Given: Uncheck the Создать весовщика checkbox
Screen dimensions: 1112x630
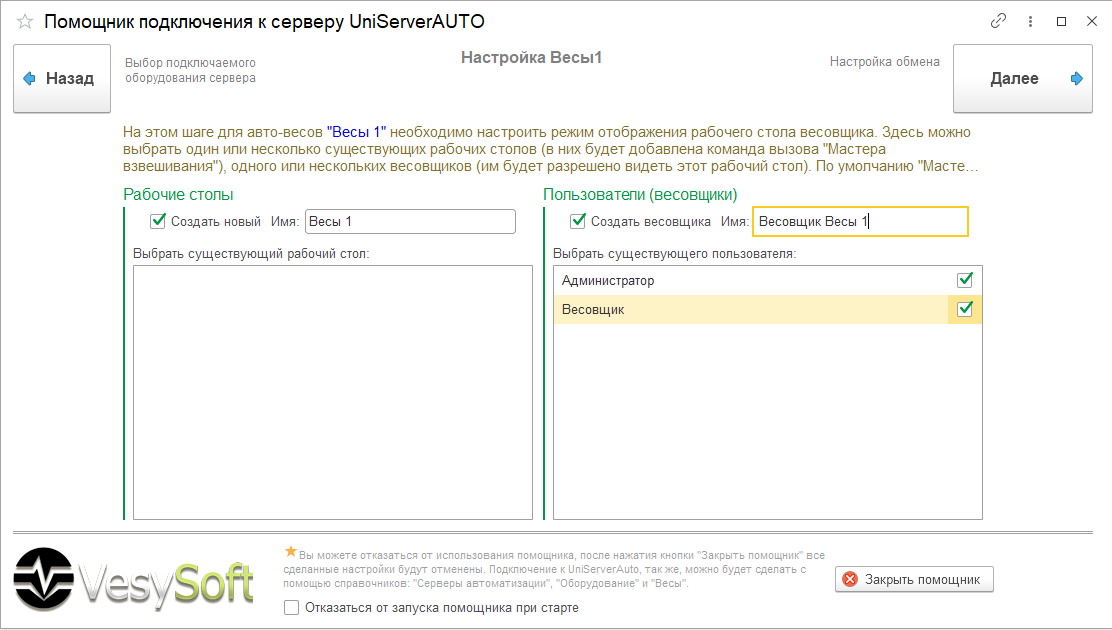Looking at the screenshot, I should (577, 221).
